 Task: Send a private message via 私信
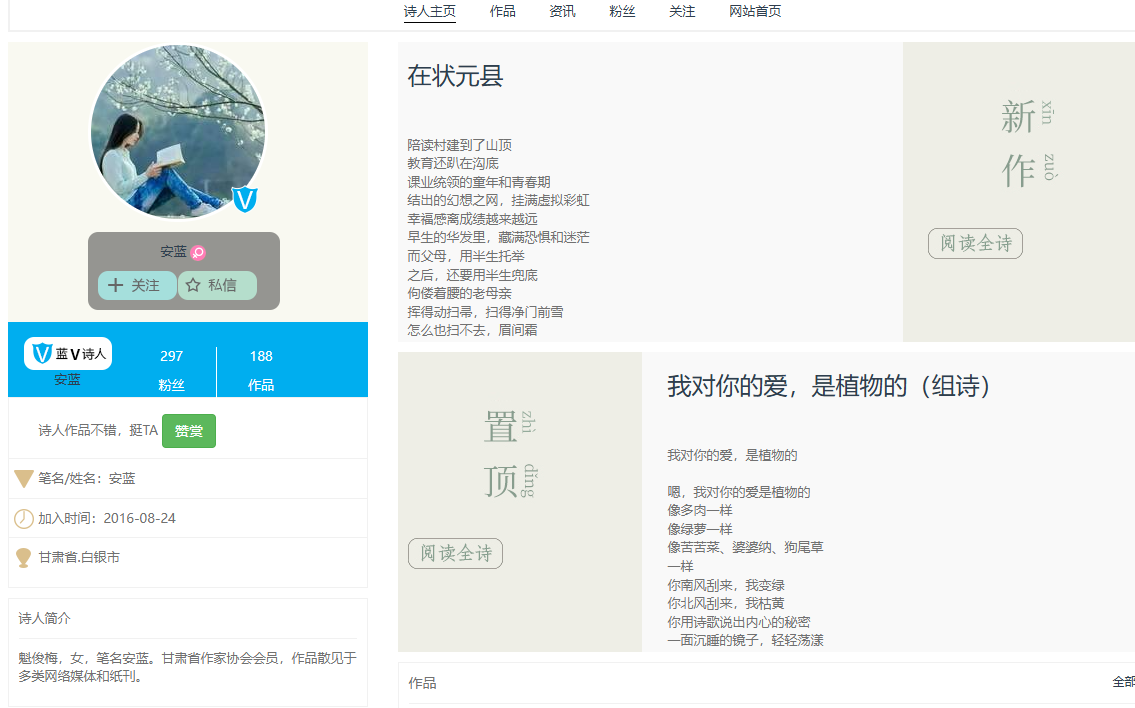[218, 286]
